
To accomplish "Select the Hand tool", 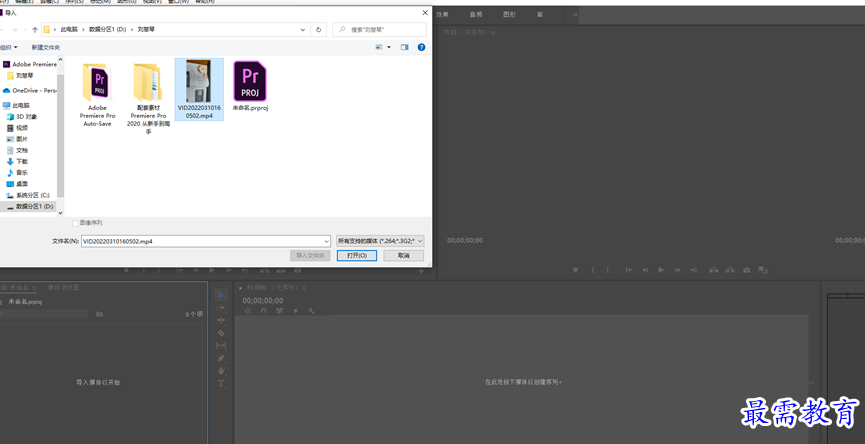I will point(221,371).
